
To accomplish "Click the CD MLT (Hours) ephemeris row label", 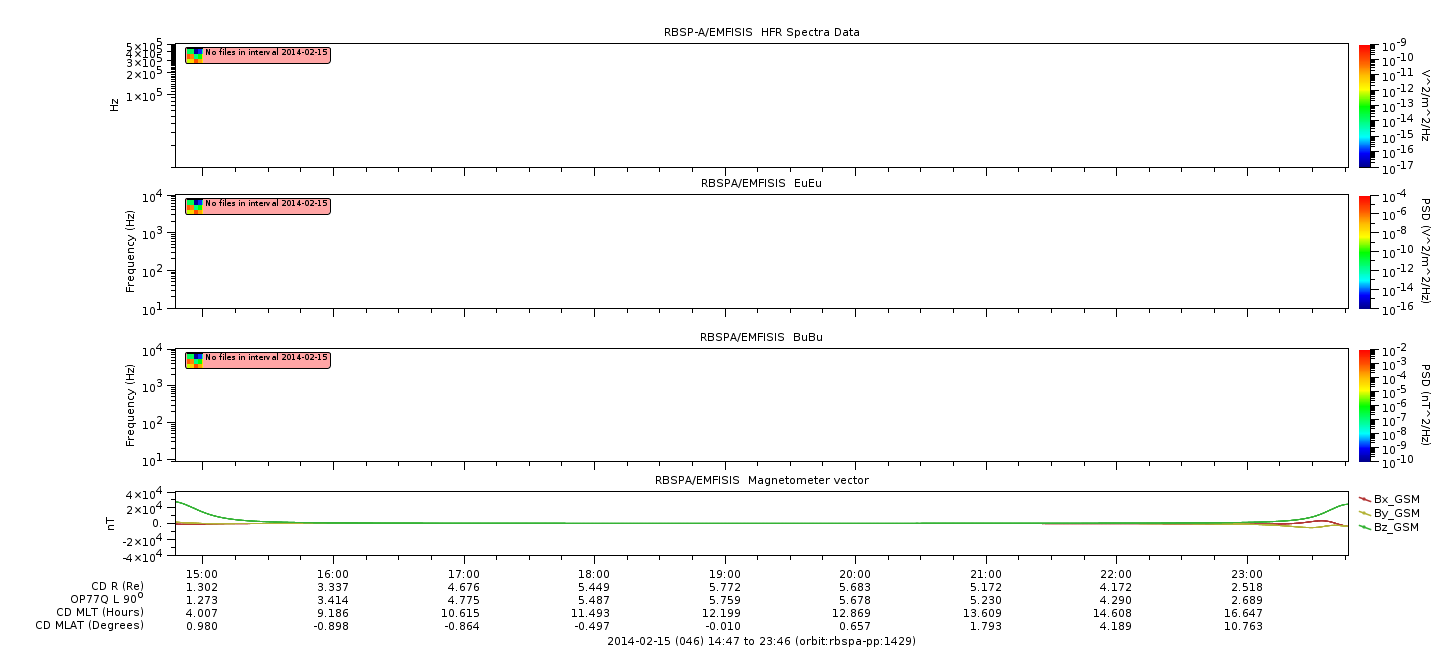I will pyautogui.click(x=100, y=612).
